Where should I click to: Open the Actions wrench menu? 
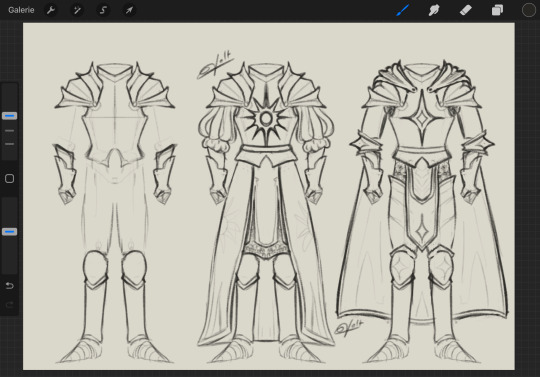[51, 10]
